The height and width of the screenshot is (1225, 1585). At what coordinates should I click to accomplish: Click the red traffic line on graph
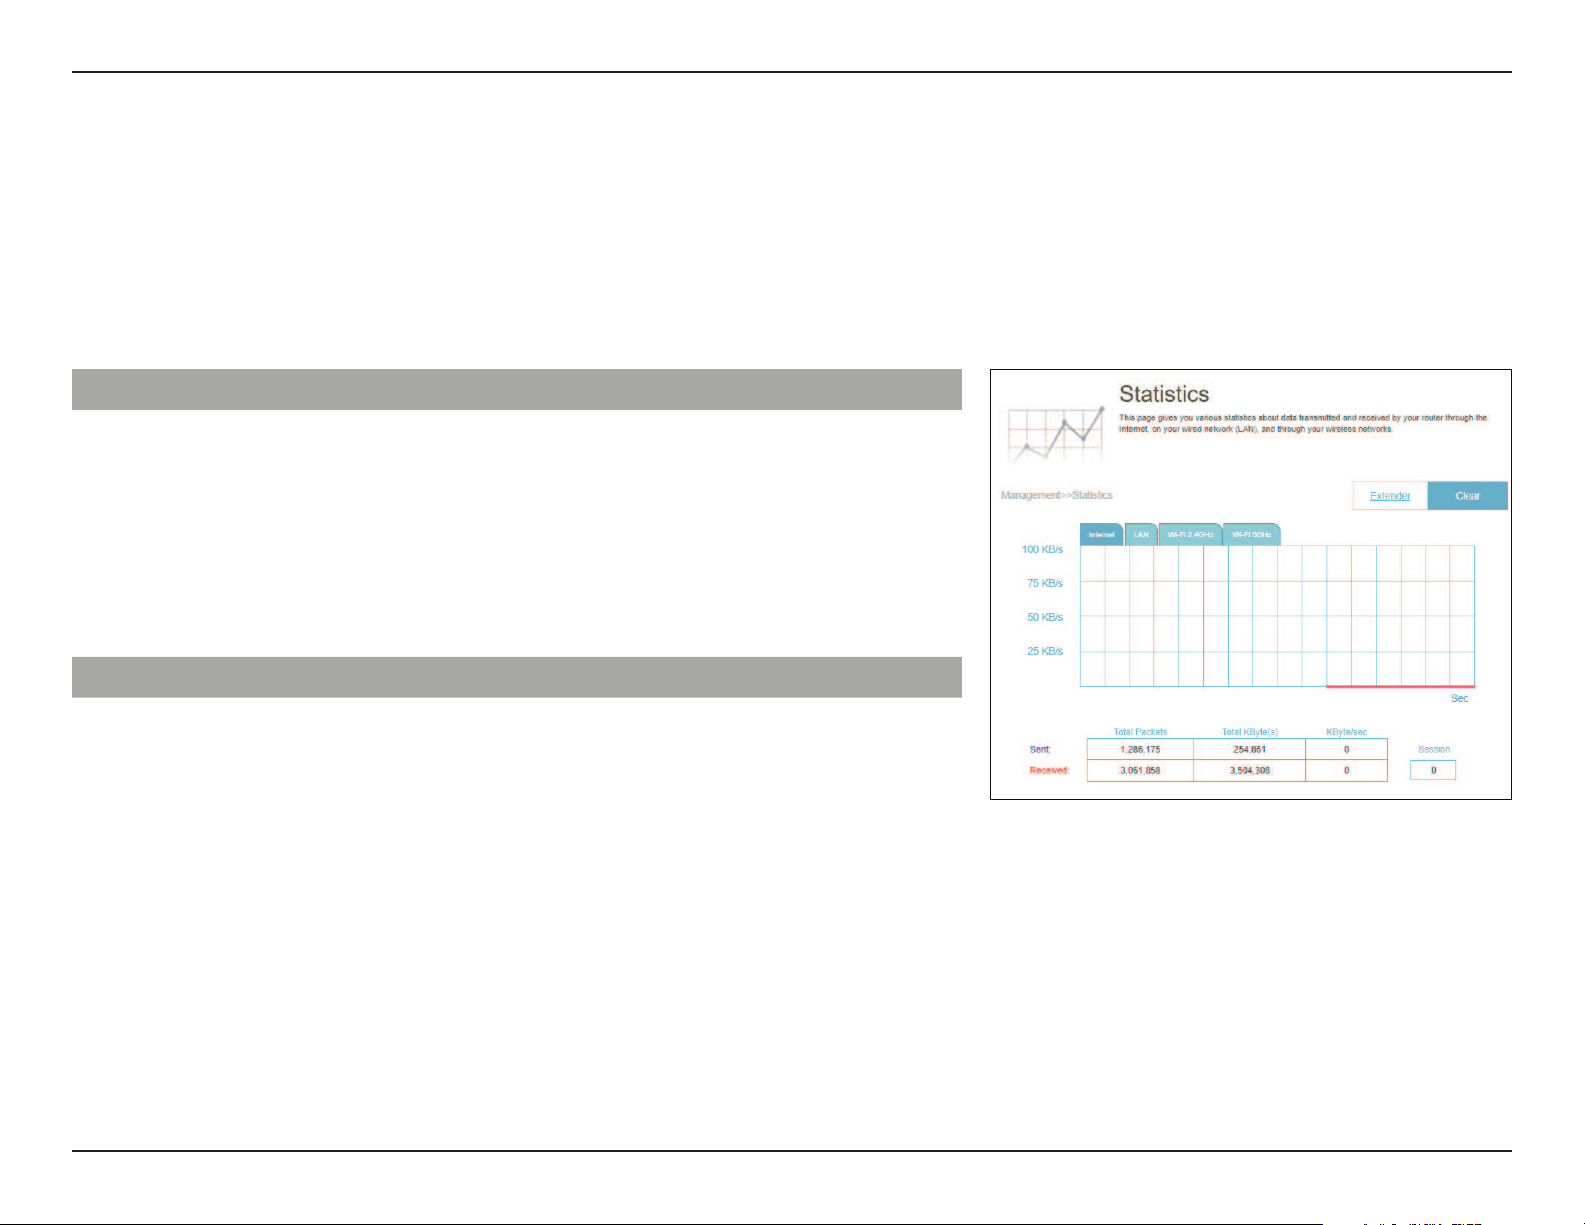click(1400, 686)
